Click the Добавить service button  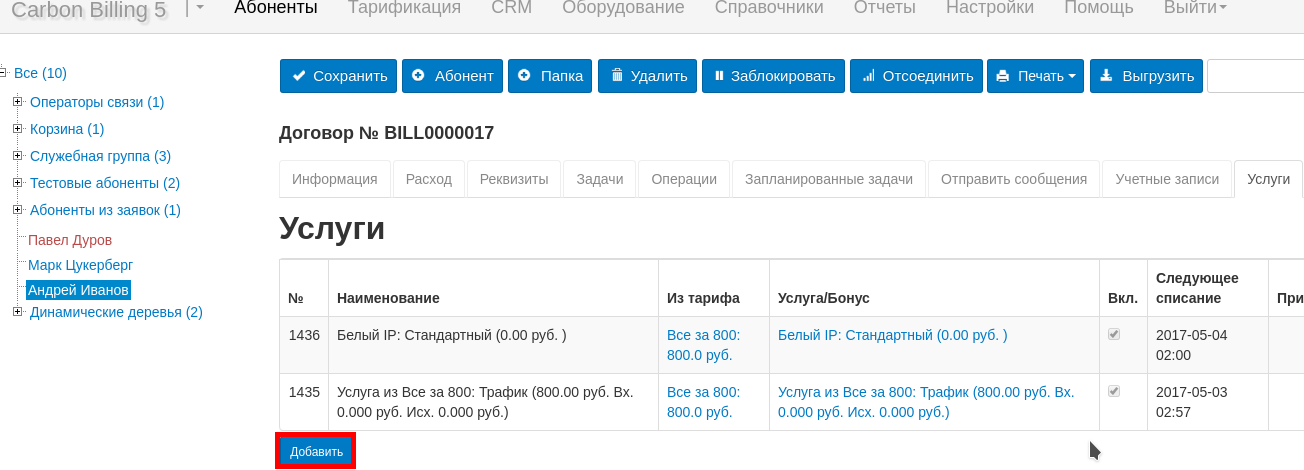point(315,452)
